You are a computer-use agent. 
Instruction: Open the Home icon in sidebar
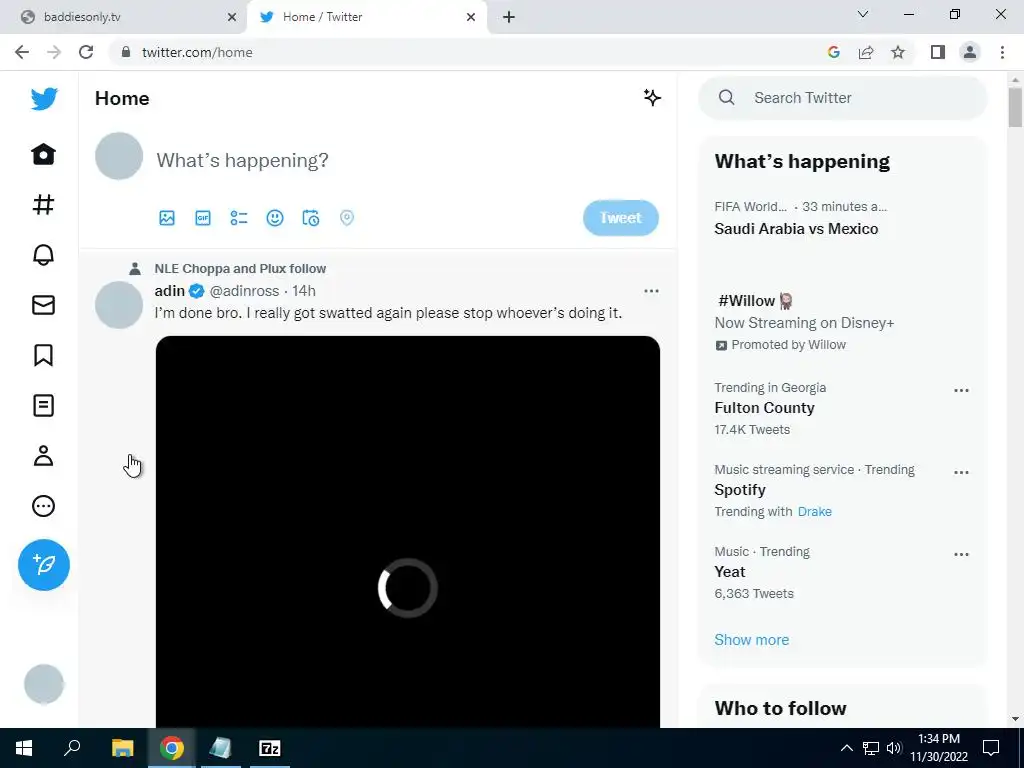pos(44,154)
